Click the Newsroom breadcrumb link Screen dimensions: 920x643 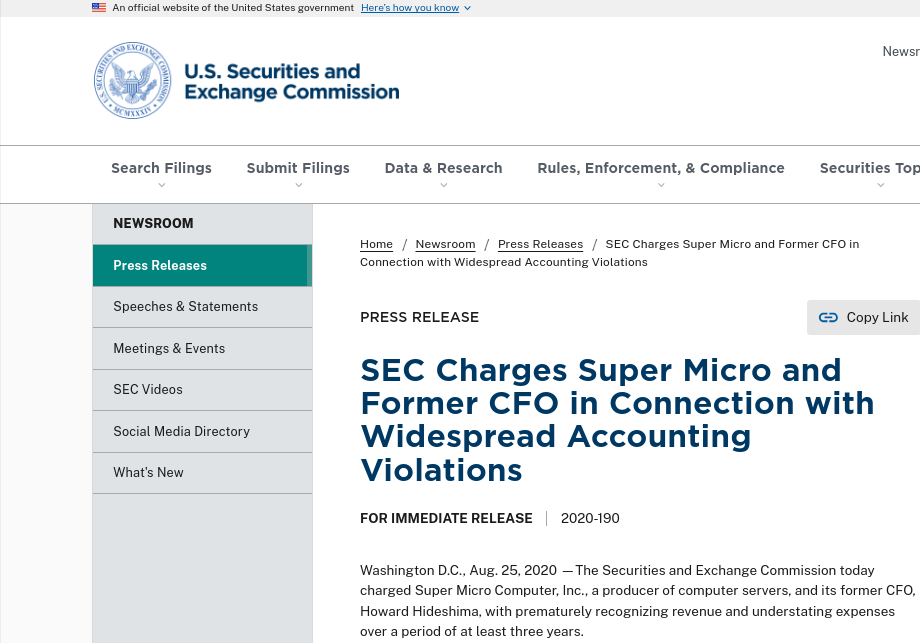pyautogui.click(x=444, y=244)
